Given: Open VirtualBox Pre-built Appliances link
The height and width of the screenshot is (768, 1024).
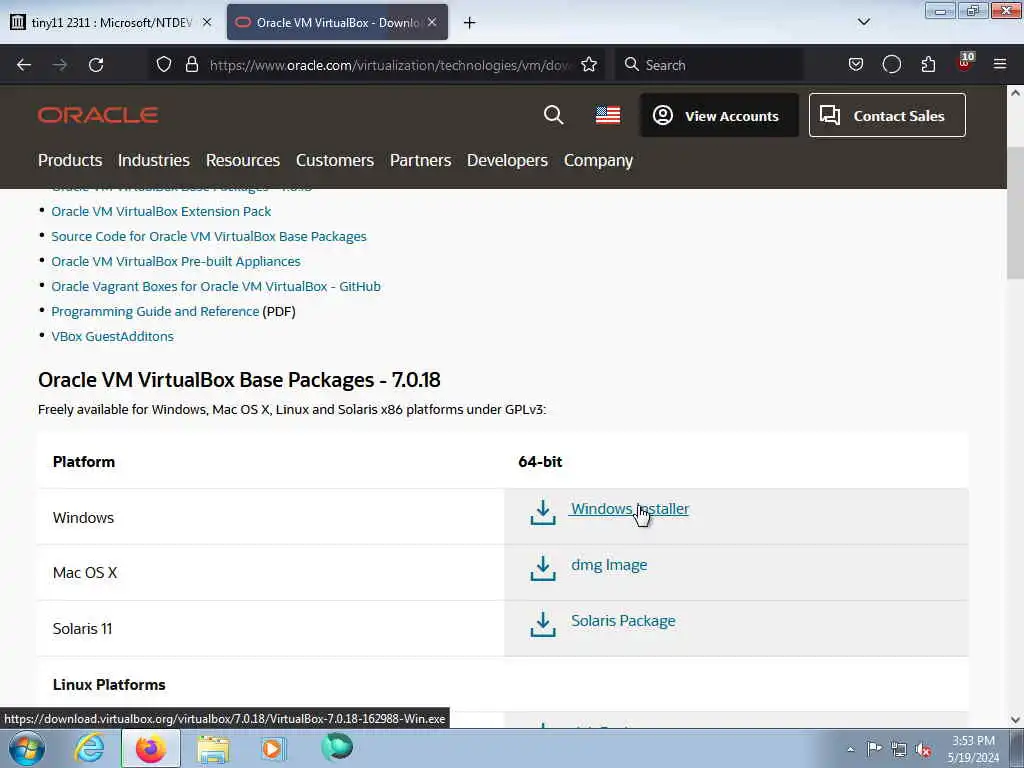Looking at the screenshot, I should point(176,261).
